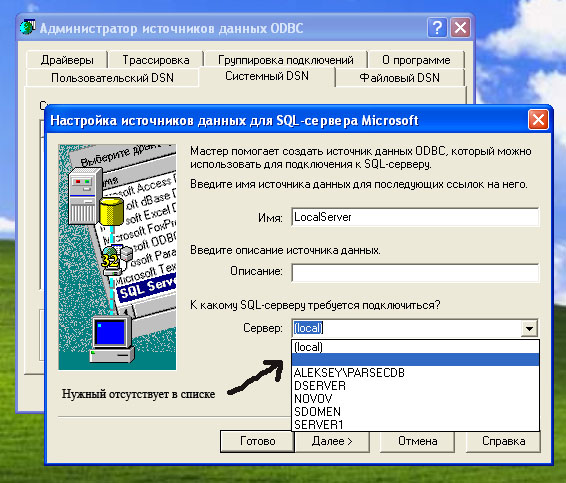Choose DSERVER from the server list
566x483 pixels.
(415, 386)
